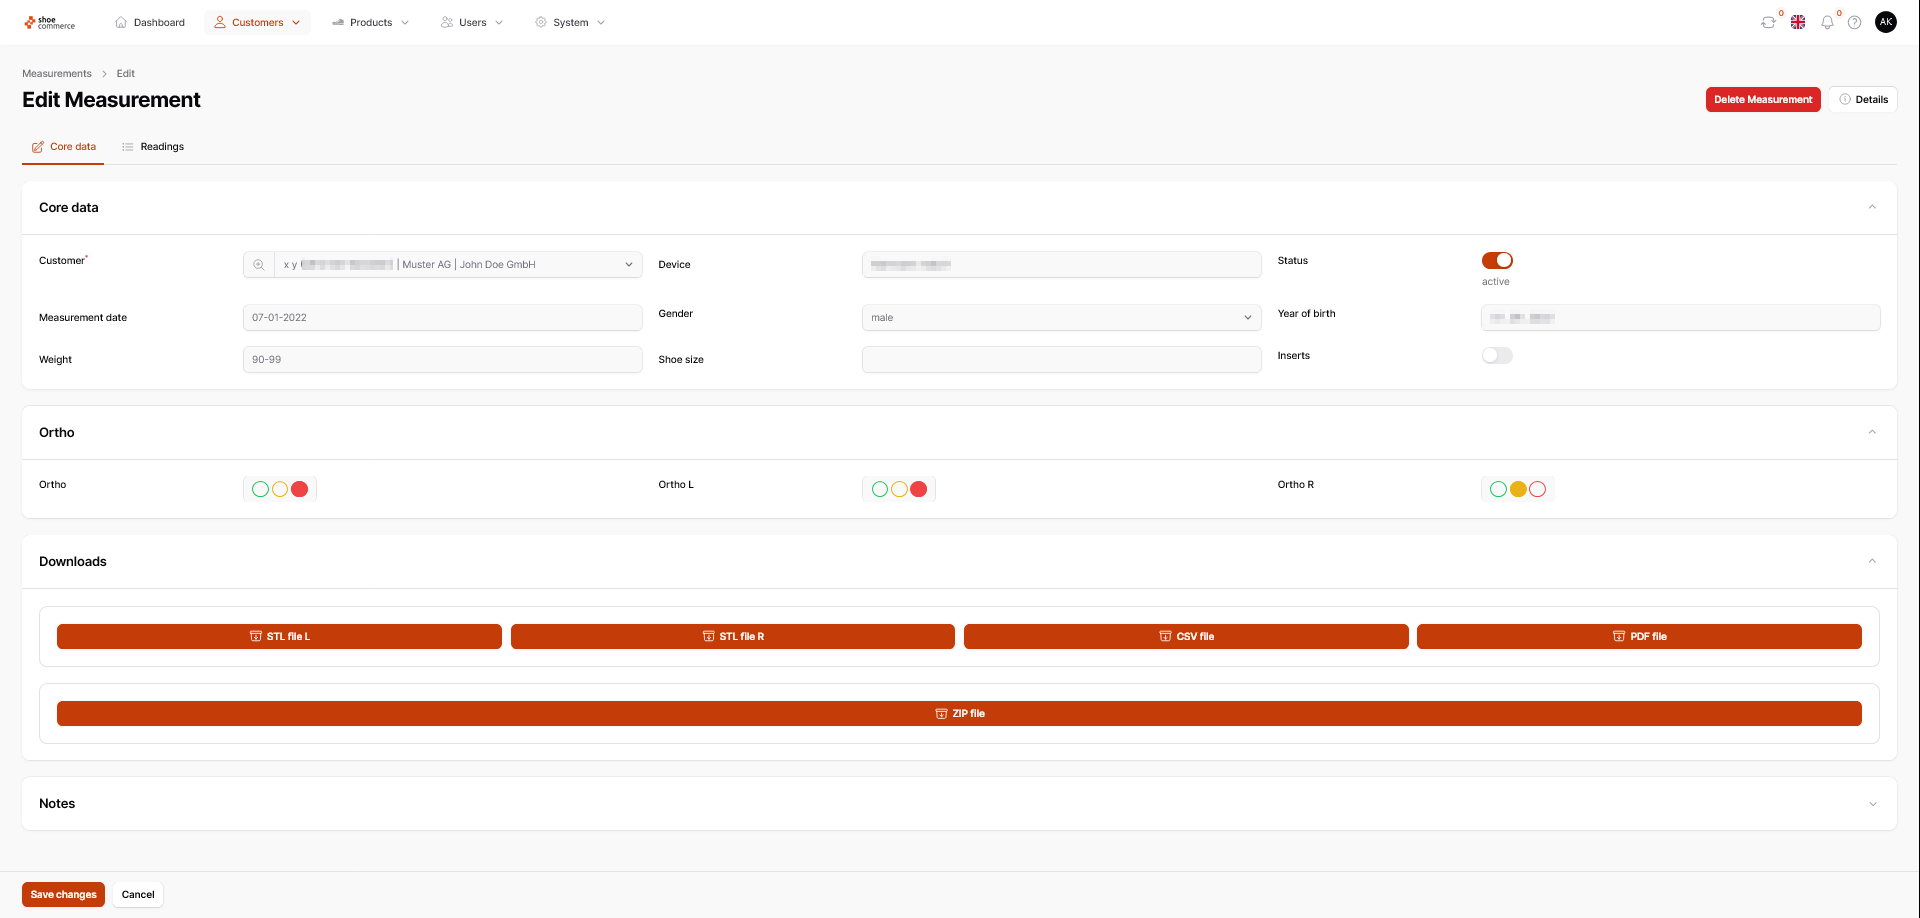Switch to the Readings tab
The image size is (1920, 918).
click(153, 147)
